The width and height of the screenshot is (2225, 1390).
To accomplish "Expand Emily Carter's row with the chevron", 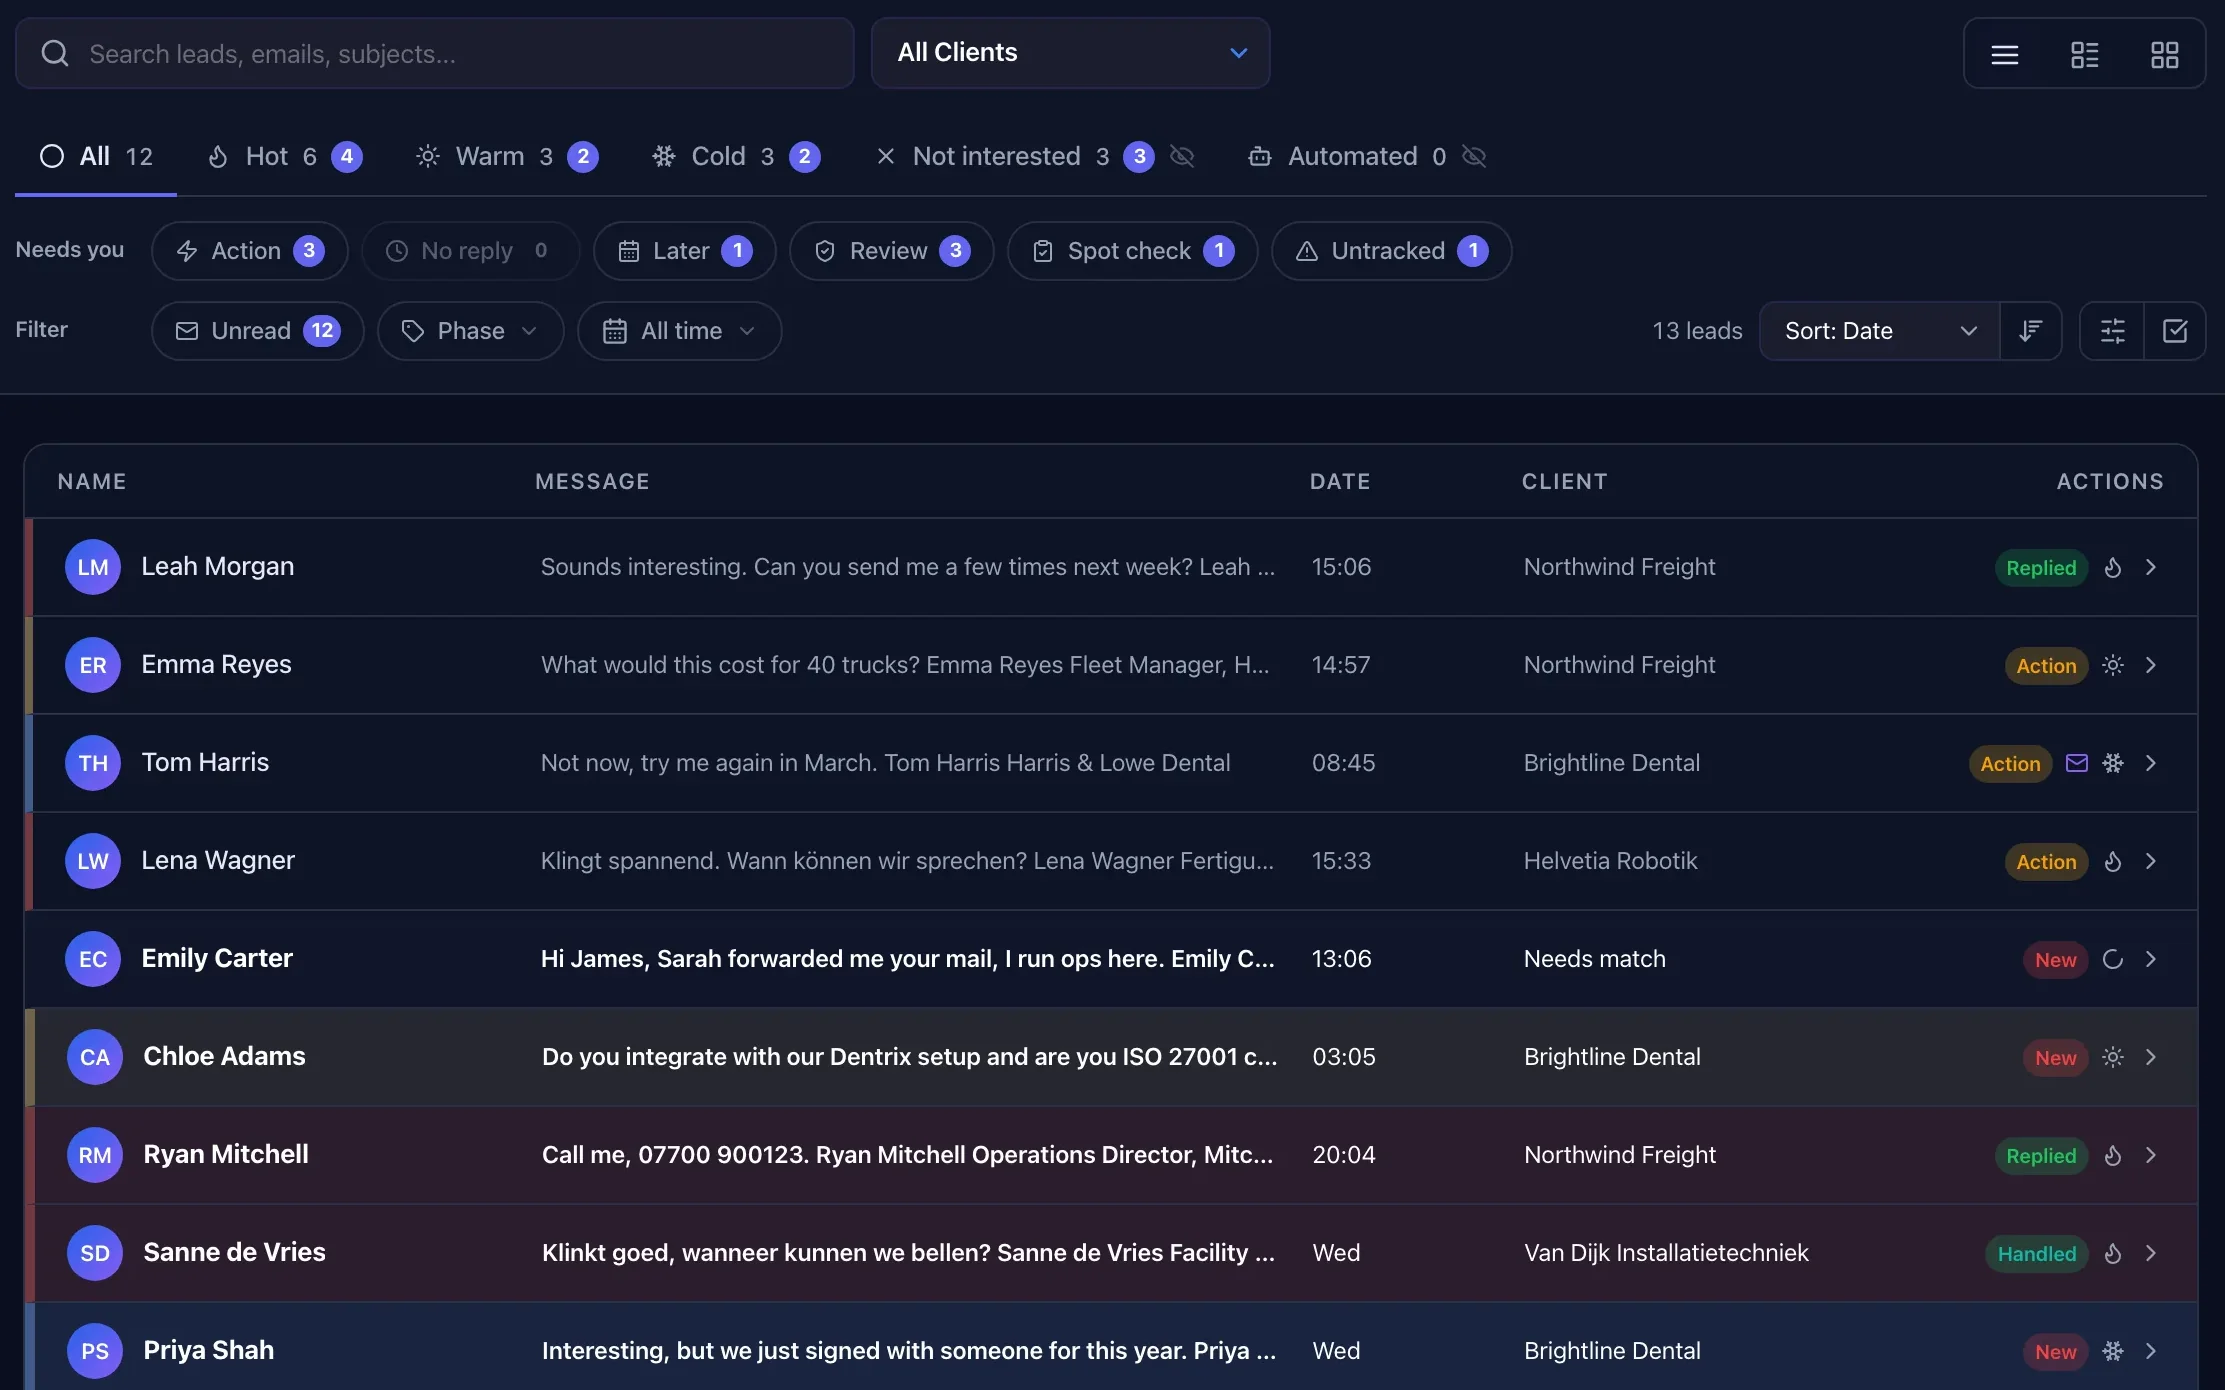I will pos(2150,959).
